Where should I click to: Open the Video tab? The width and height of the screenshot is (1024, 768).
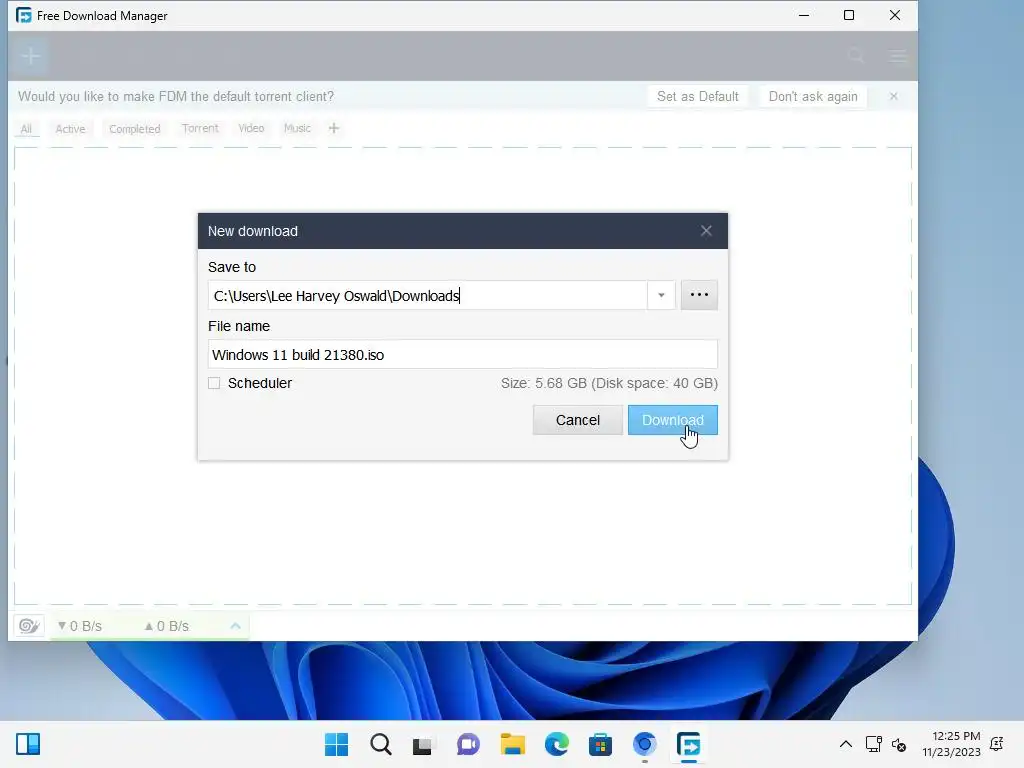tap(251, 129)
